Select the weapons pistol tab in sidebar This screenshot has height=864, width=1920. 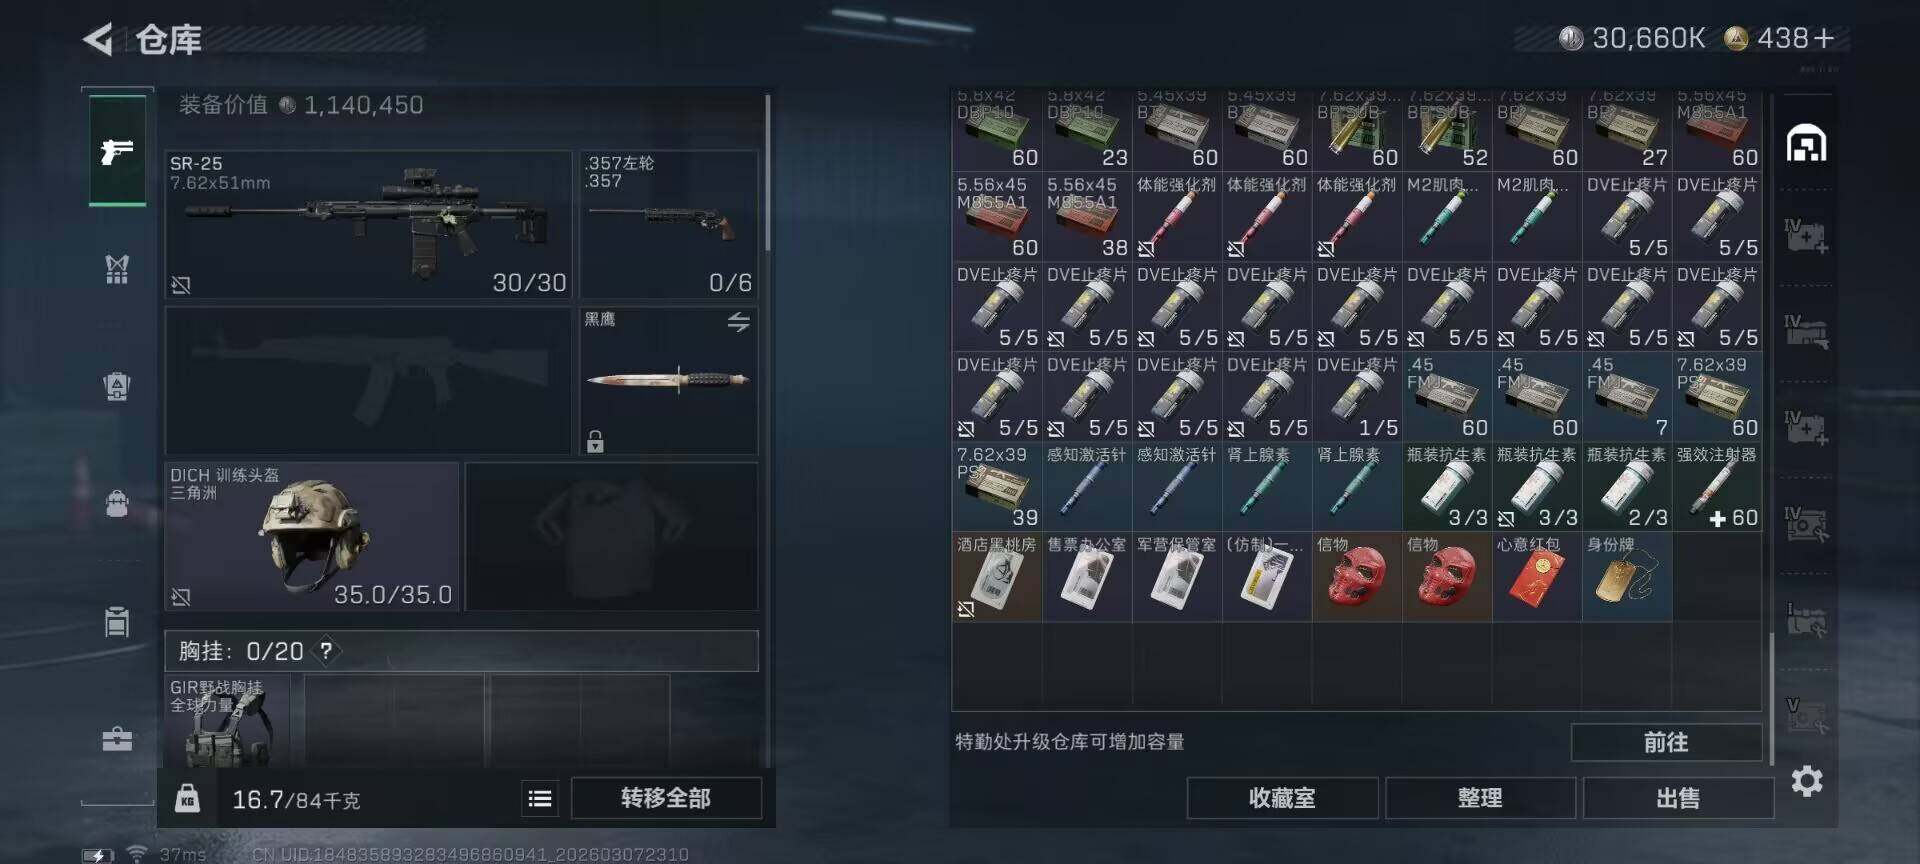117,151
